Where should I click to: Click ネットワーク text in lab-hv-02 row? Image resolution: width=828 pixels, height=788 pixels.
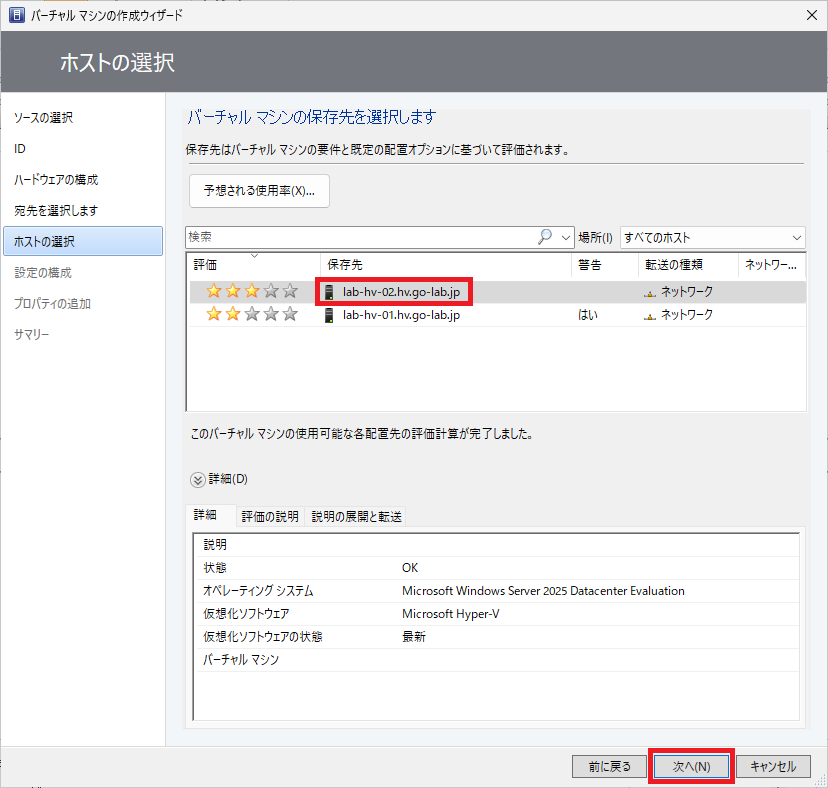tap(687, 292)
